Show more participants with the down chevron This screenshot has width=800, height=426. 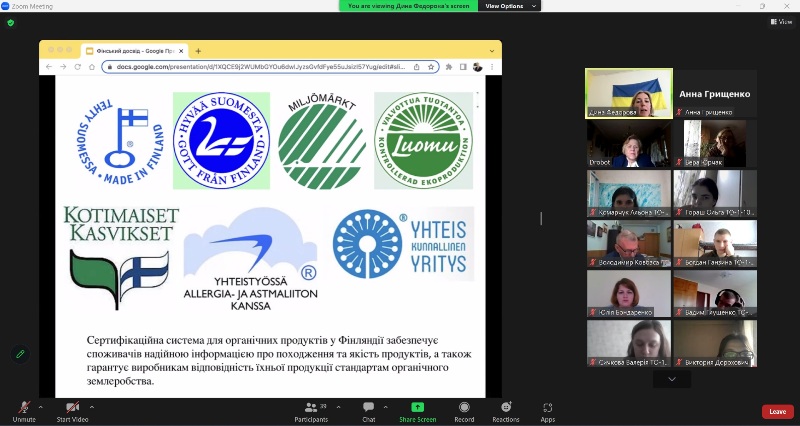(x=672, y=379)
